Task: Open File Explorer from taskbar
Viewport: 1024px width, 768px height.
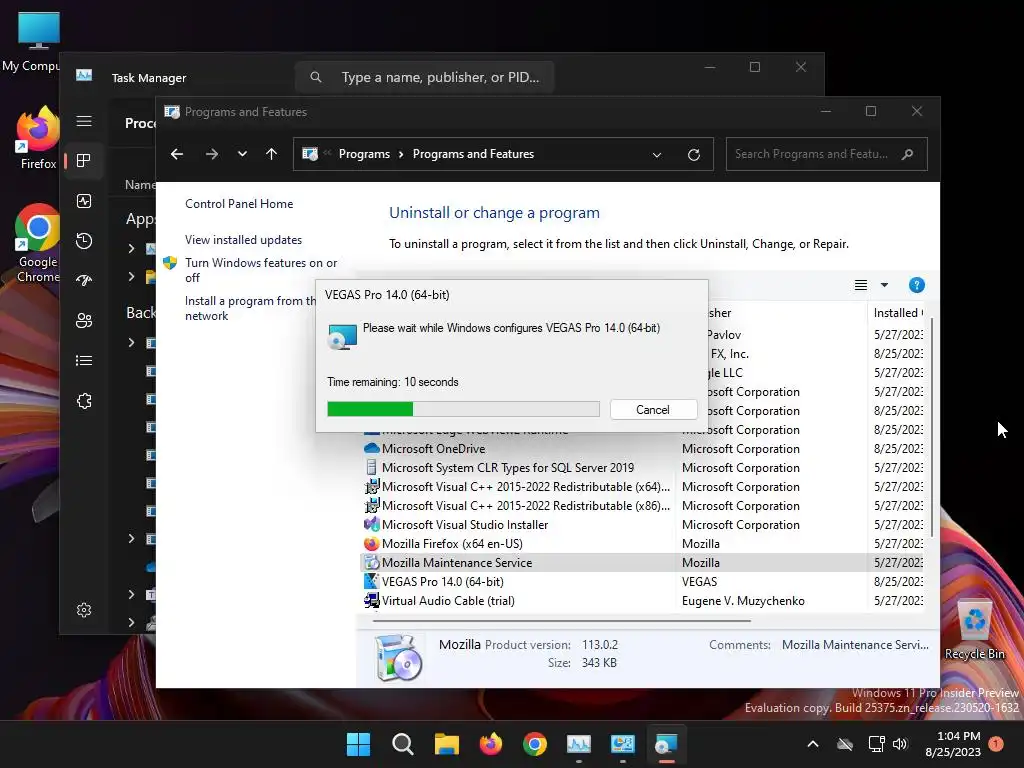Action: coord(447,744)
